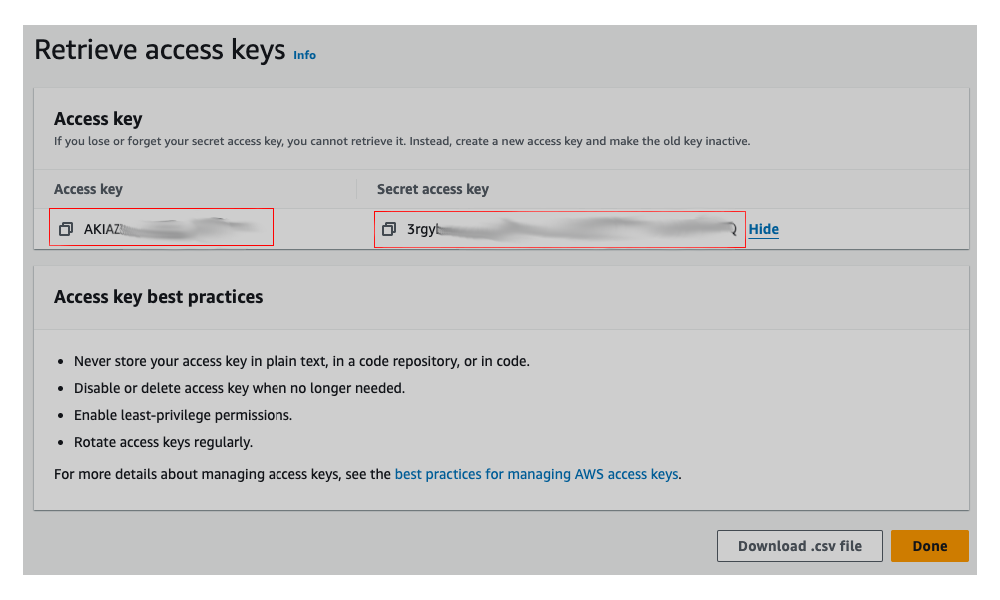Click the "If you lose or forget" description text
This screenshot has height=600, width=1000.
point(401,141)
